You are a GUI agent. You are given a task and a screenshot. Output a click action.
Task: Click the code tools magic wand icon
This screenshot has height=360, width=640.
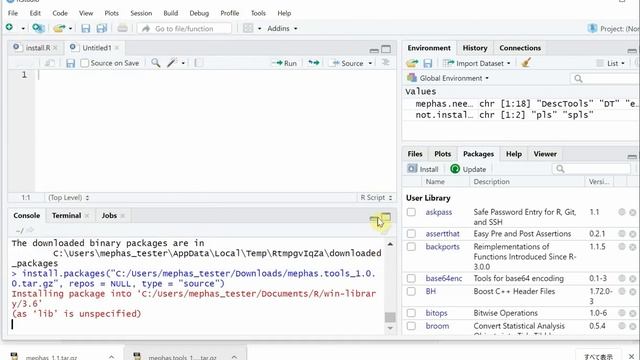point(172,63)
